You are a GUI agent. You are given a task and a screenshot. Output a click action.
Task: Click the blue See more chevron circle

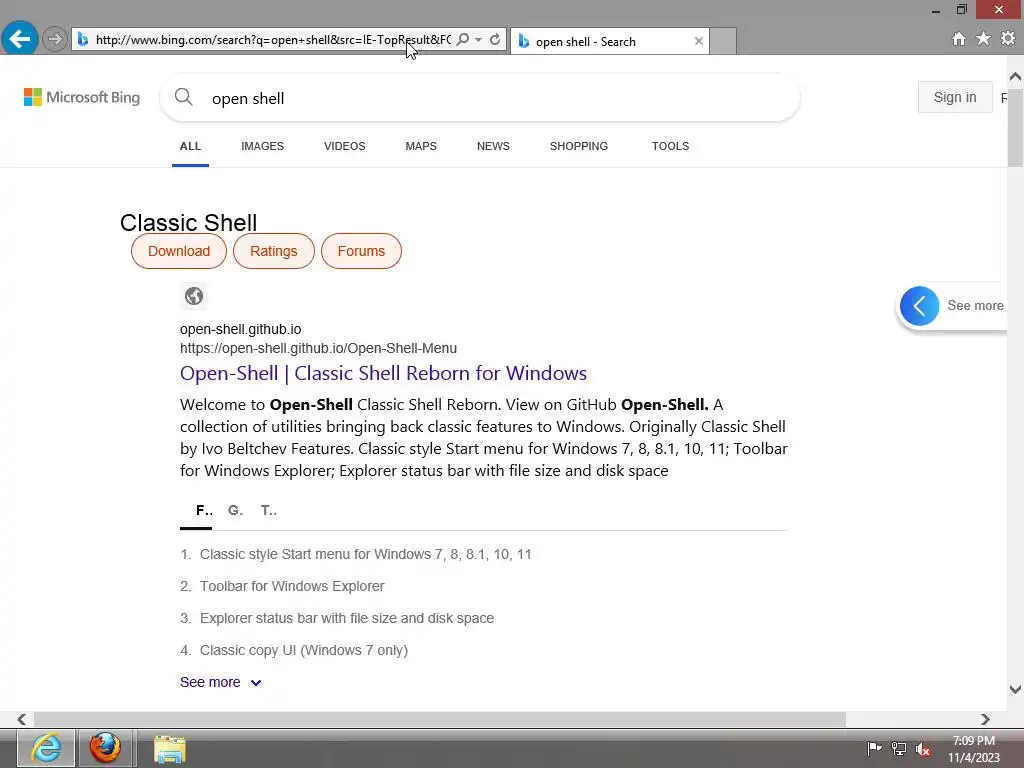click(919, 306)
